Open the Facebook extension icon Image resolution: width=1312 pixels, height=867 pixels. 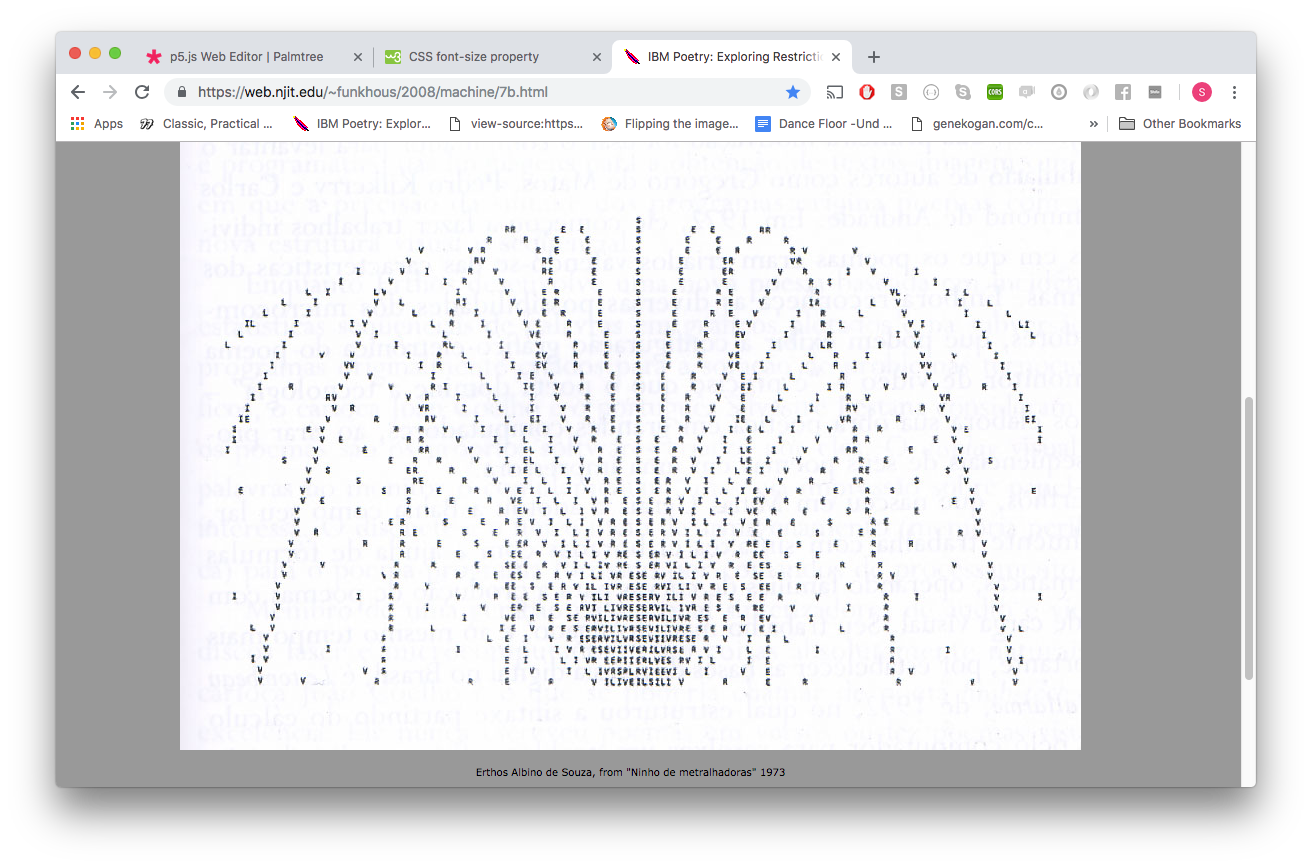tap(1123, 92)
